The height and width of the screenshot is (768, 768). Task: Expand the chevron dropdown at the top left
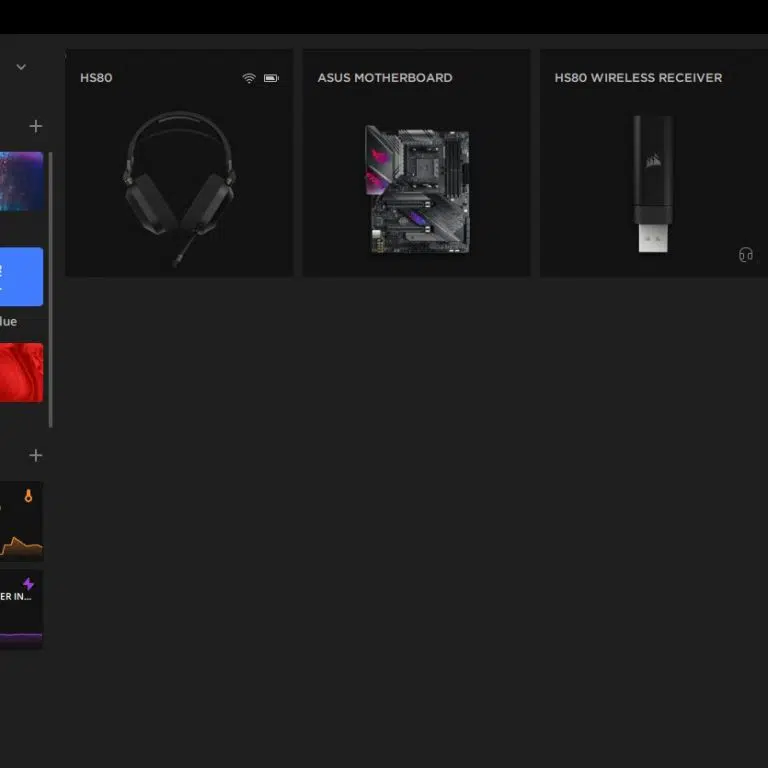[21, 67]
